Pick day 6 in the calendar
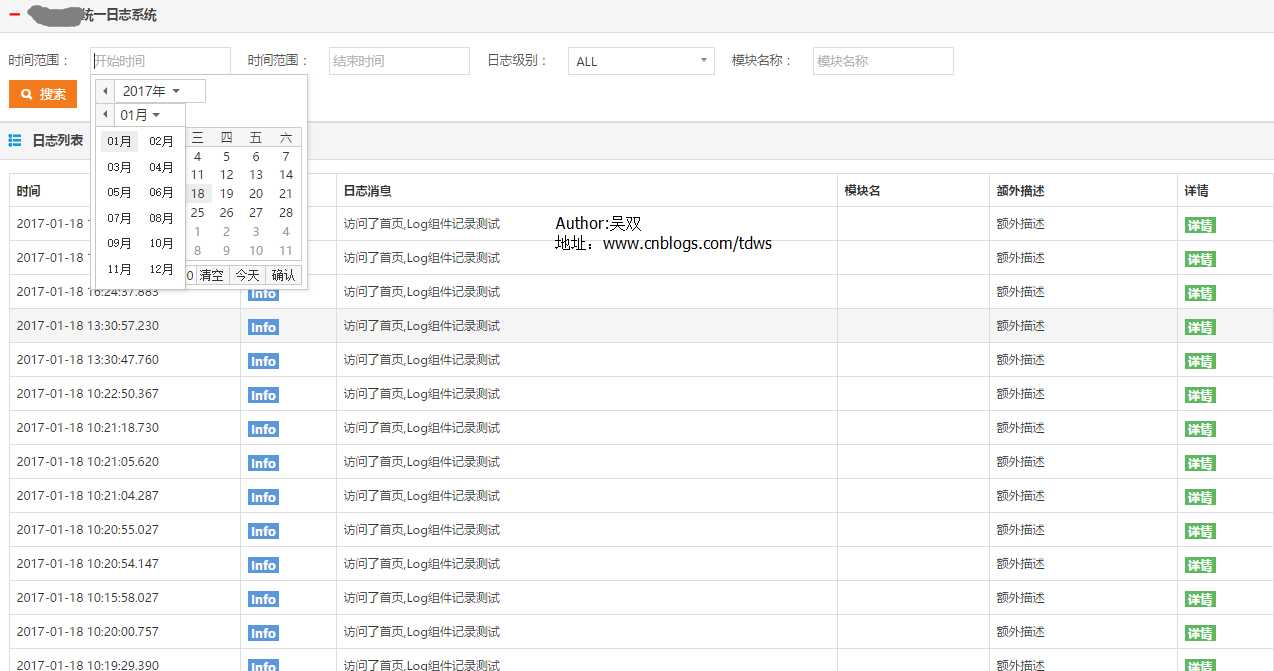The image size is (1274, 671). tap(256, 156)
